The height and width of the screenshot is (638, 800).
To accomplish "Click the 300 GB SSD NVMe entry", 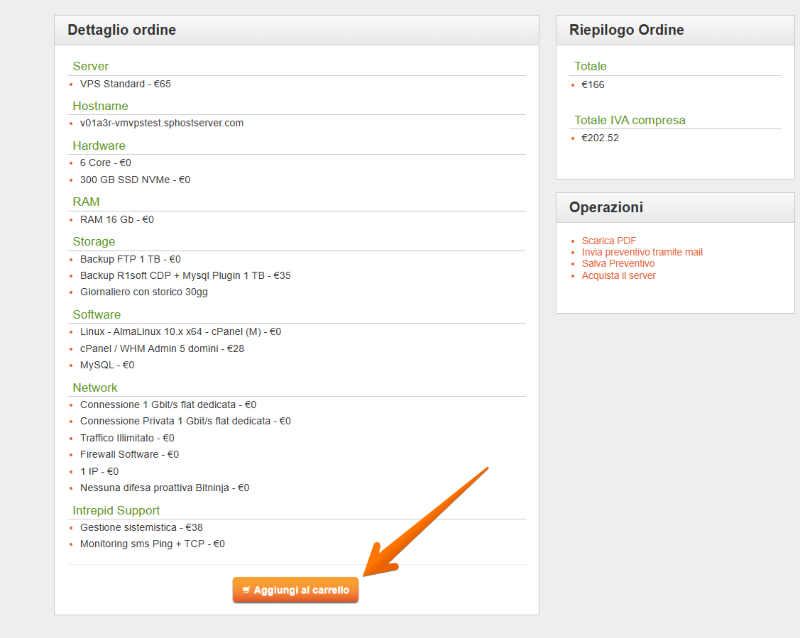I will [135, 180].
